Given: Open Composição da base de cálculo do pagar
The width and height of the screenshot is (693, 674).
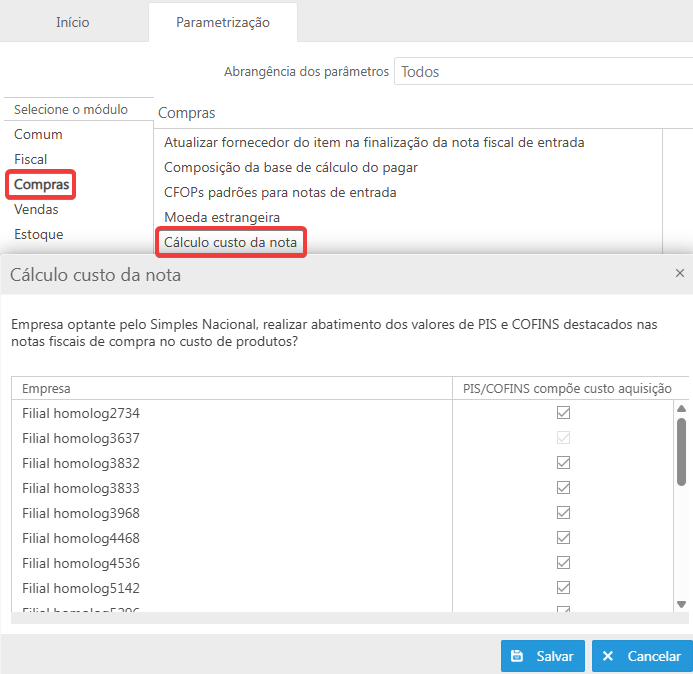Looking at the screenshot, I should [290, 167].
